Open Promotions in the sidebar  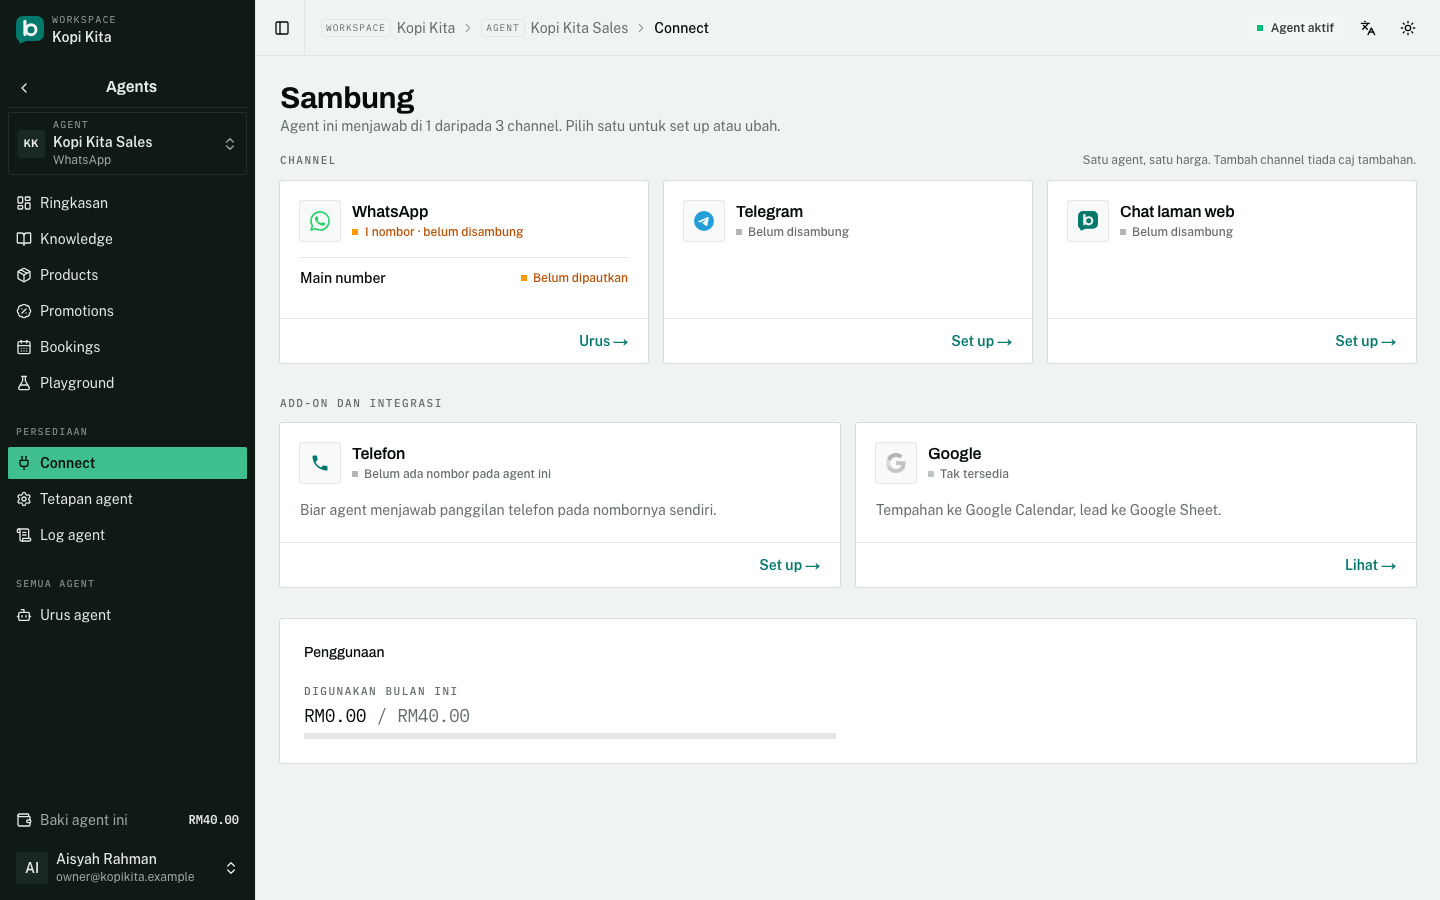(127, 311)
